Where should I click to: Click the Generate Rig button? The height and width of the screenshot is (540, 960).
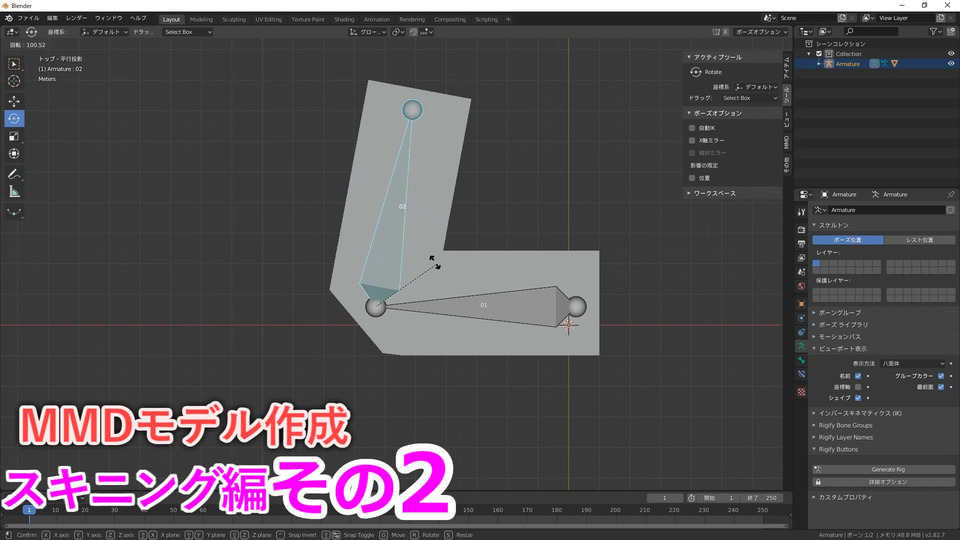coord(883,470)
